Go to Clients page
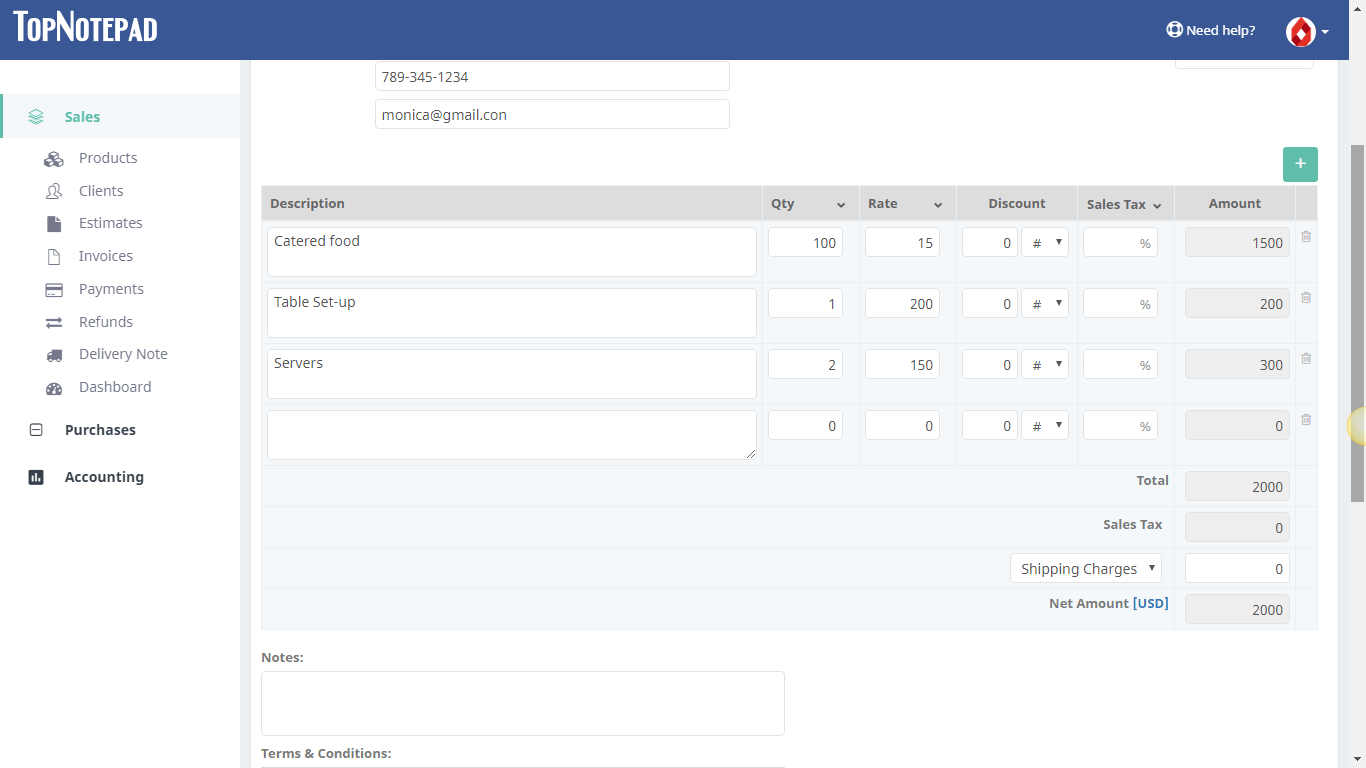1366x768 pixels. pos(101,191)
